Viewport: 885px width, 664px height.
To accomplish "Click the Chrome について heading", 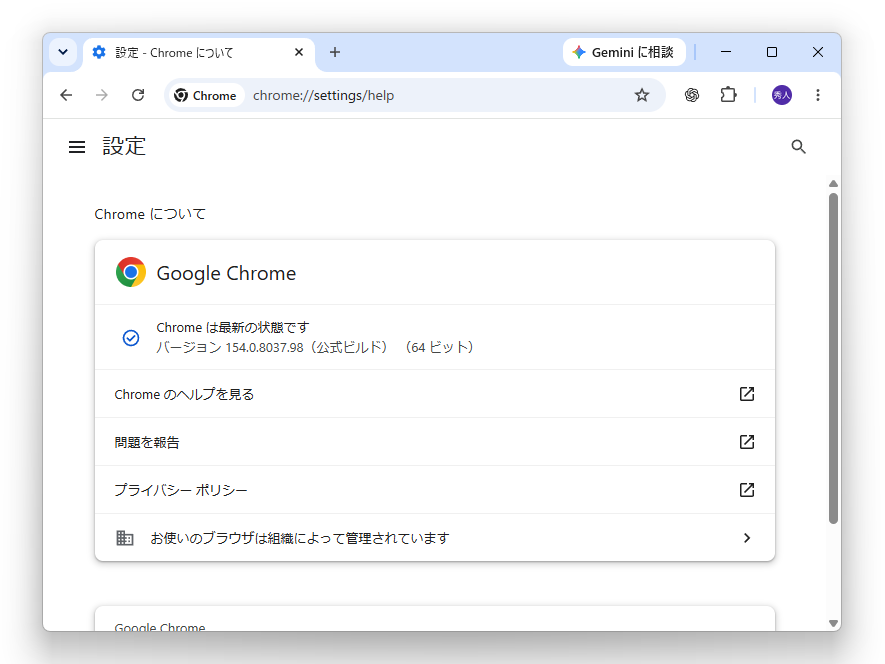I will [x=150, y=214].
